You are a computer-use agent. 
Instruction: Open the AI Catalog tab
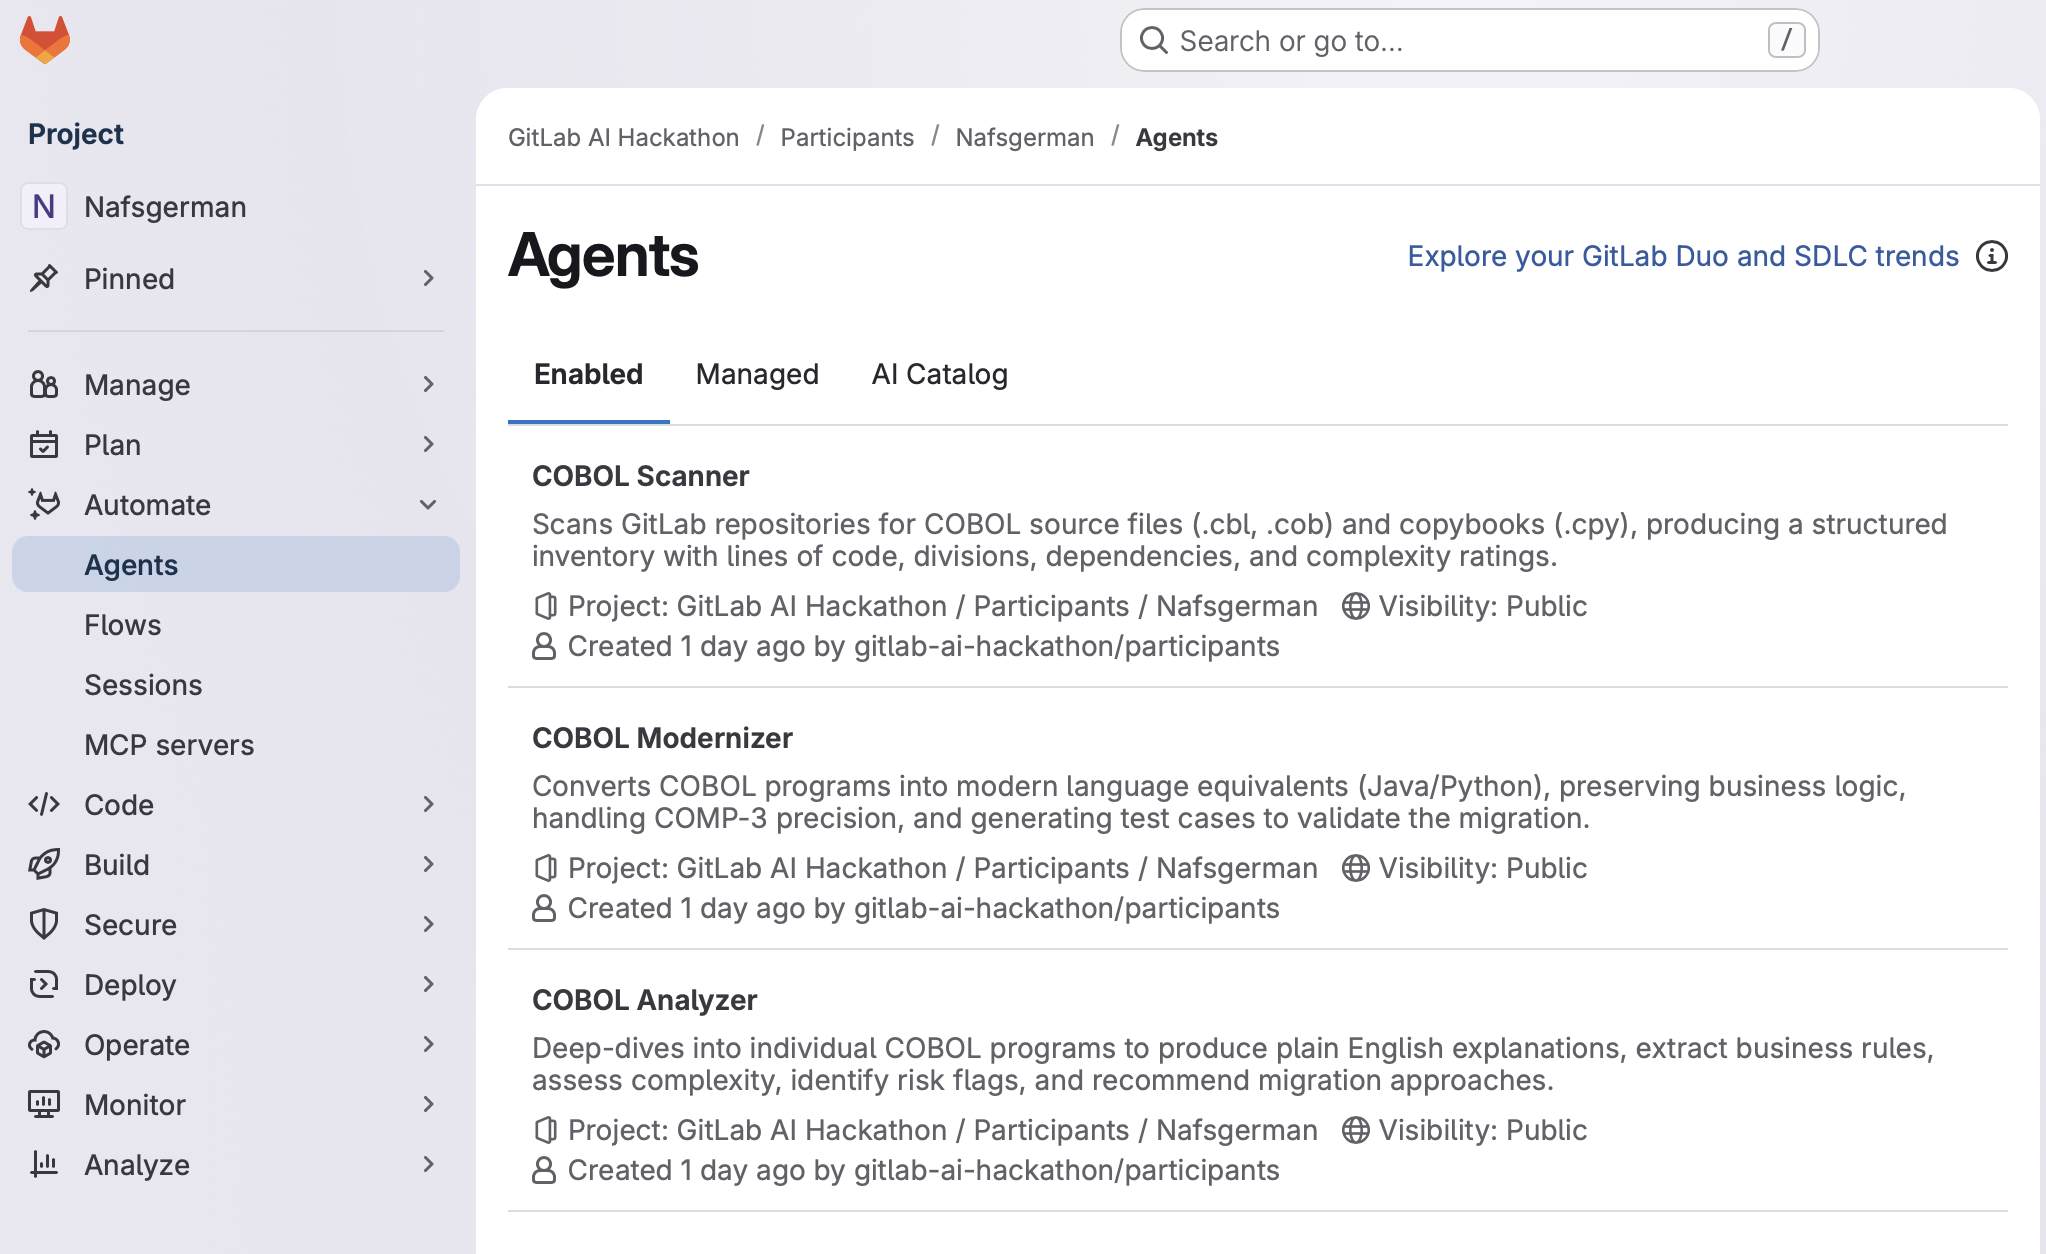tap(939, 374)
